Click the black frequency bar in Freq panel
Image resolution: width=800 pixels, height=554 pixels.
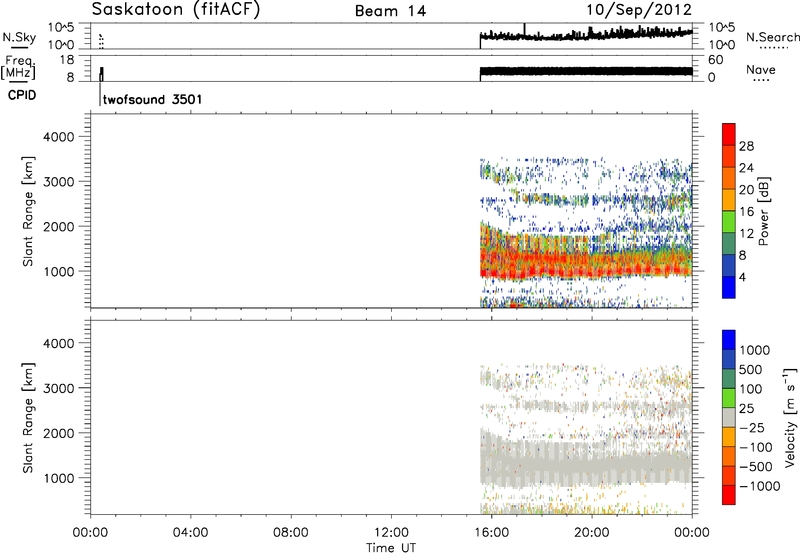[x=586, y=71]
